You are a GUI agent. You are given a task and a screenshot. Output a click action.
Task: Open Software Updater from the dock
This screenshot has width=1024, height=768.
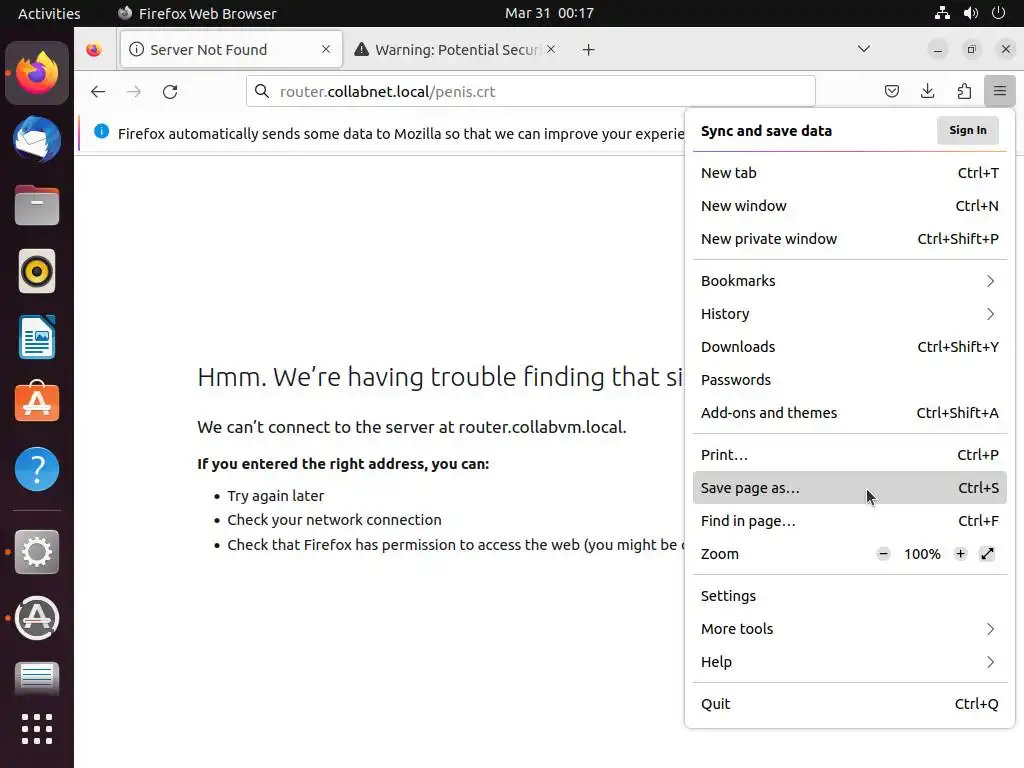coord(37,618)
